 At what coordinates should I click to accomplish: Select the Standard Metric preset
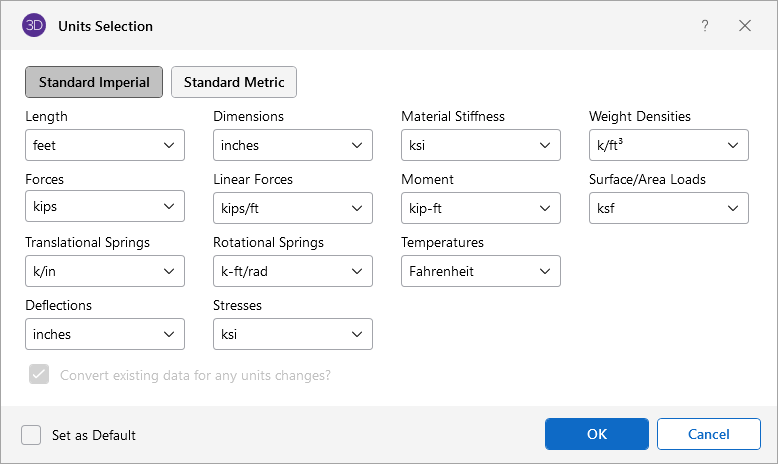(x=234, y=82)
